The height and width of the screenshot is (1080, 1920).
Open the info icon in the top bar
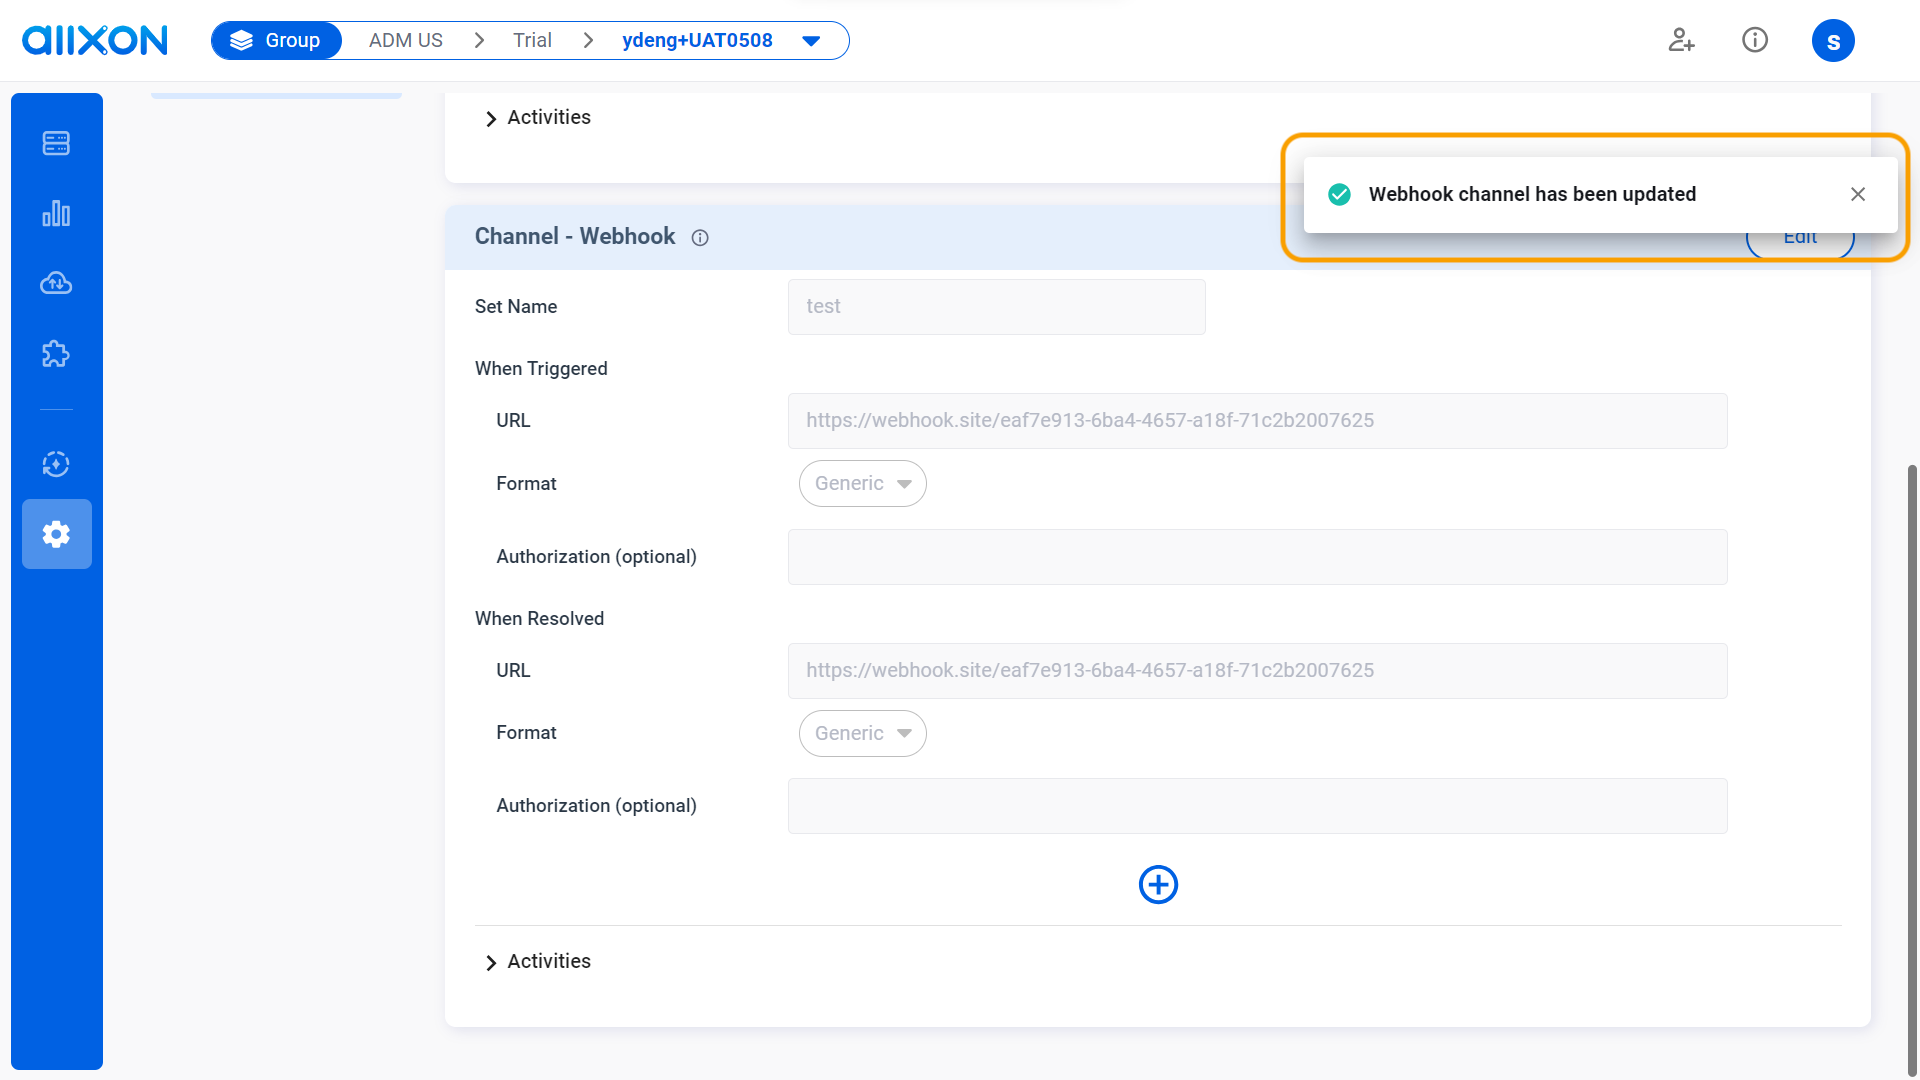(x=1755, y=40)
